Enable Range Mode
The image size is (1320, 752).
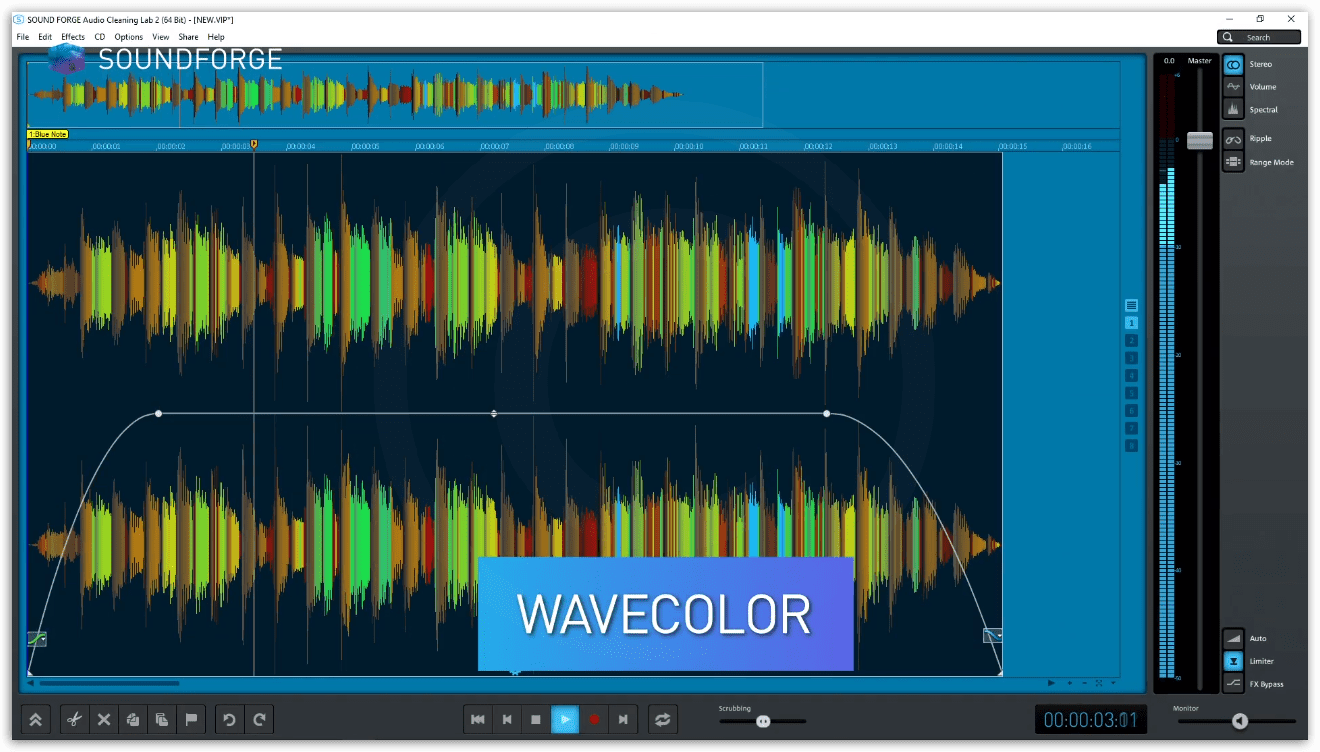pyautogui.click(x=1234, y=162)
